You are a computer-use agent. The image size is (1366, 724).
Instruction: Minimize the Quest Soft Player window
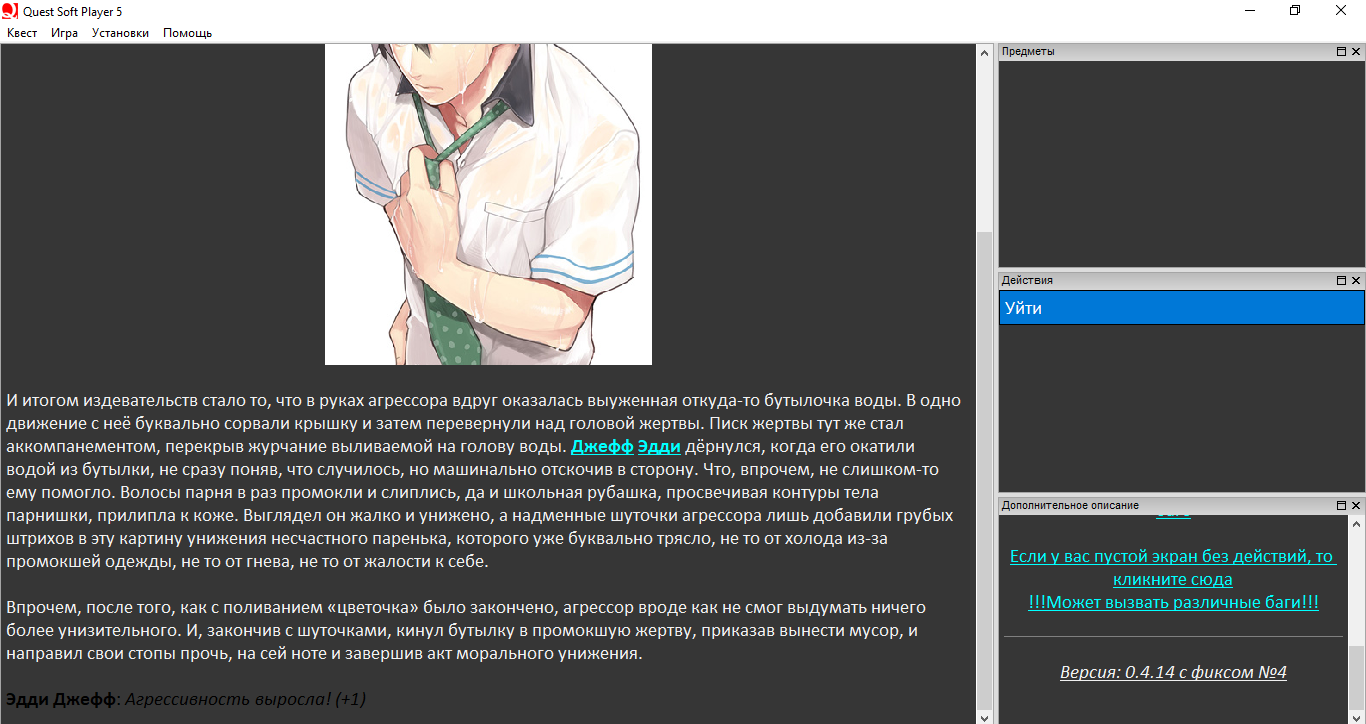tap(1250, 10)
